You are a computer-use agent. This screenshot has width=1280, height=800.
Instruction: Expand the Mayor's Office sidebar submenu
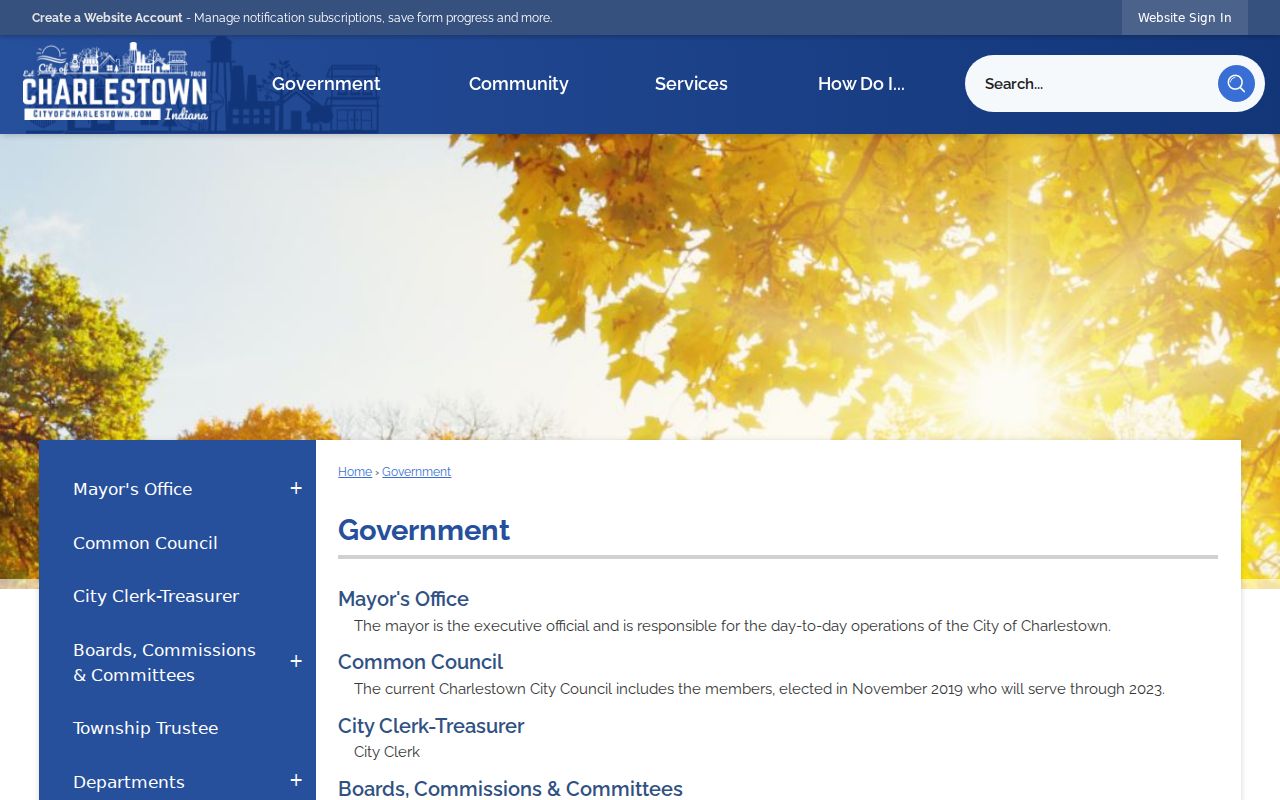pyautogui.click(x=296, y=489)
